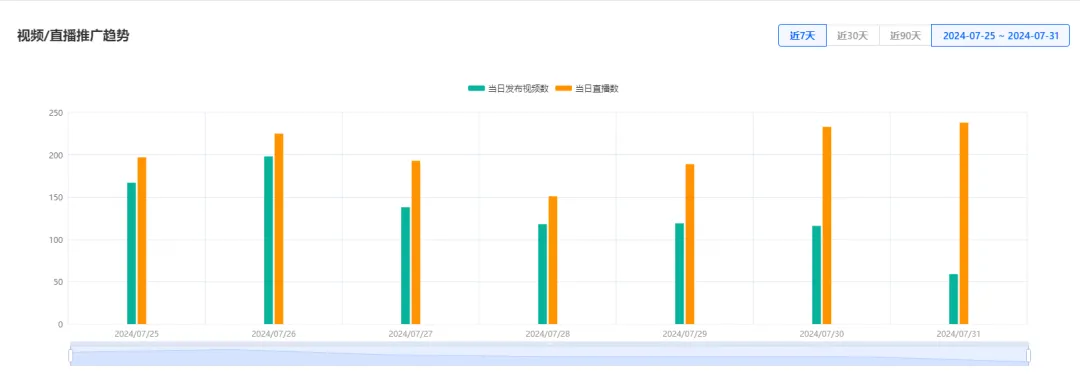Click the orange bar for 2024/07/30

[827, 225]
